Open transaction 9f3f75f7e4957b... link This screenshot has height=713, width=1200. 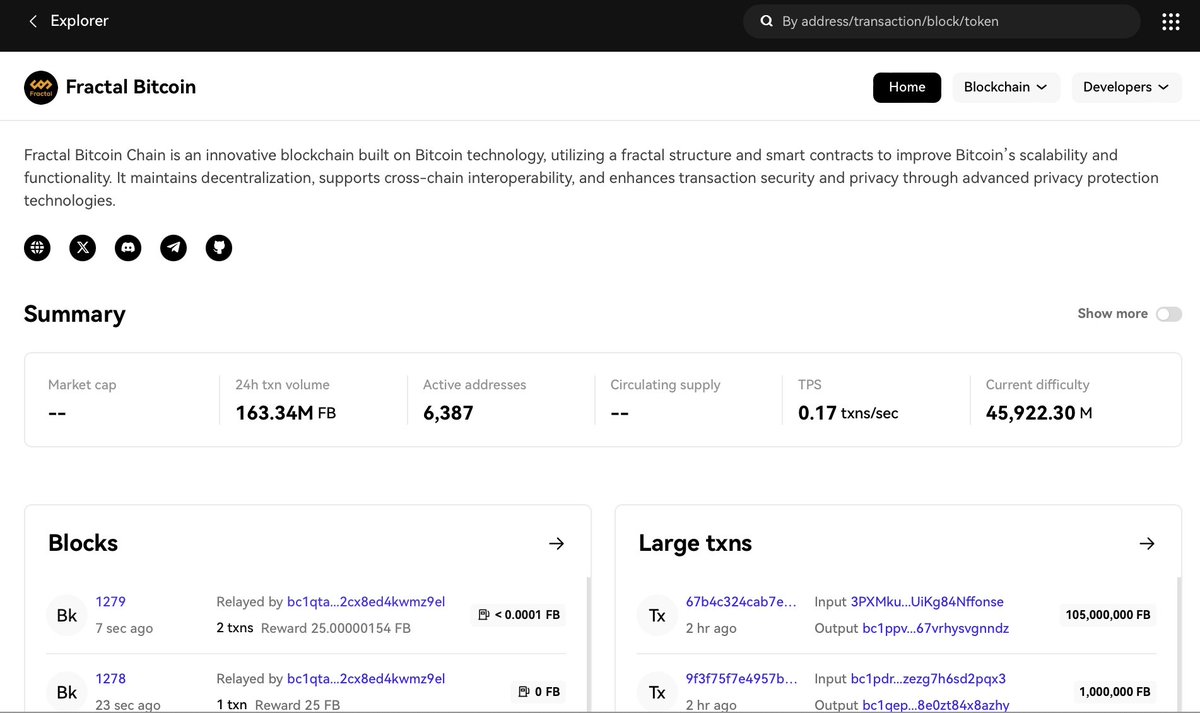point(741,679)
